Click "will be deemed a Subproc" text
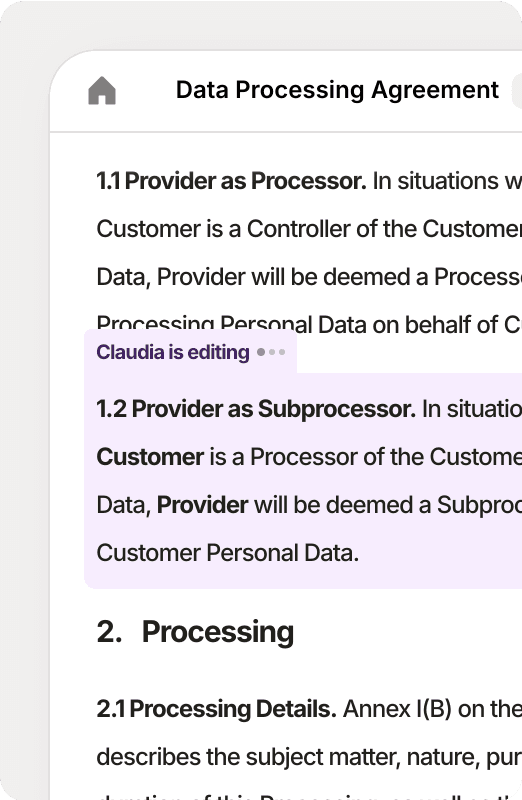The image size is (522, 800). (388, 505)
